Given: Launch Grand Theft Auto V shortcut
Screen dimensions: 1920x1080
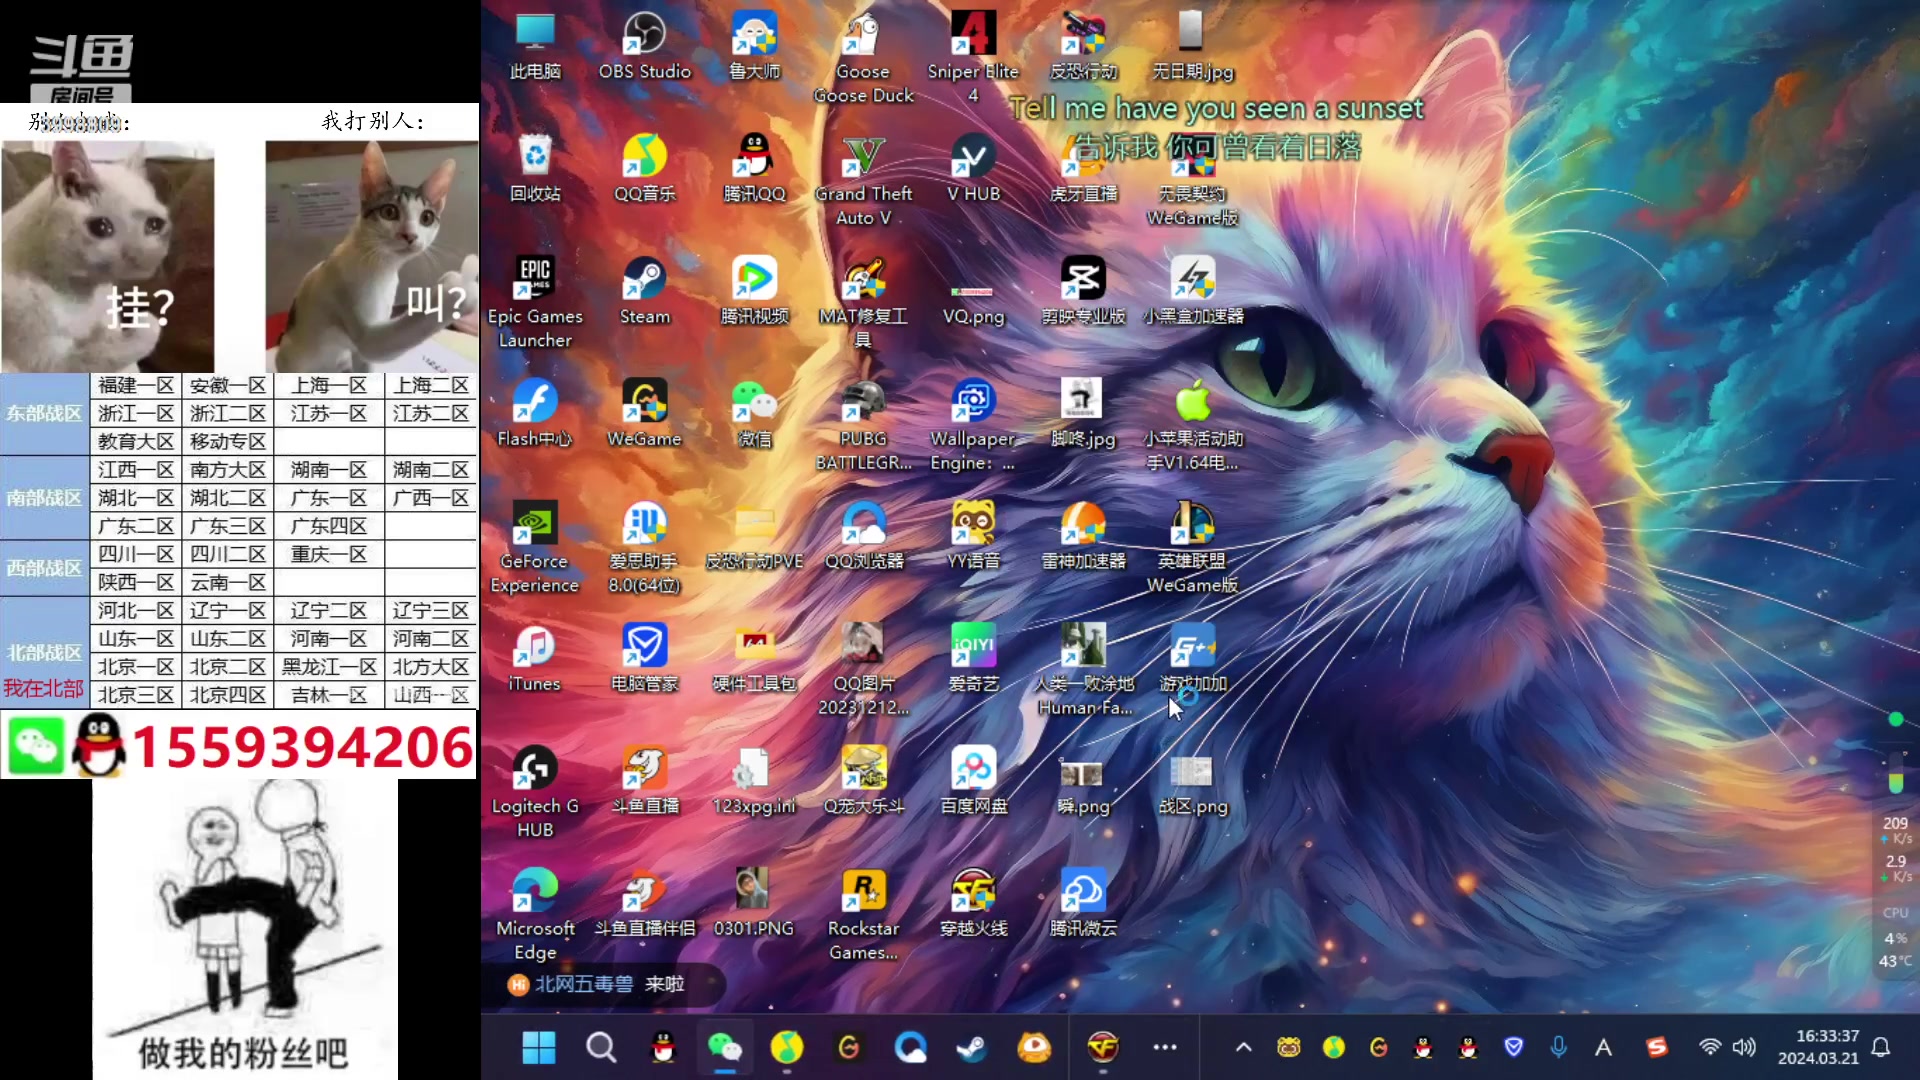Looking at the screenshot, I should coord(863,180).
